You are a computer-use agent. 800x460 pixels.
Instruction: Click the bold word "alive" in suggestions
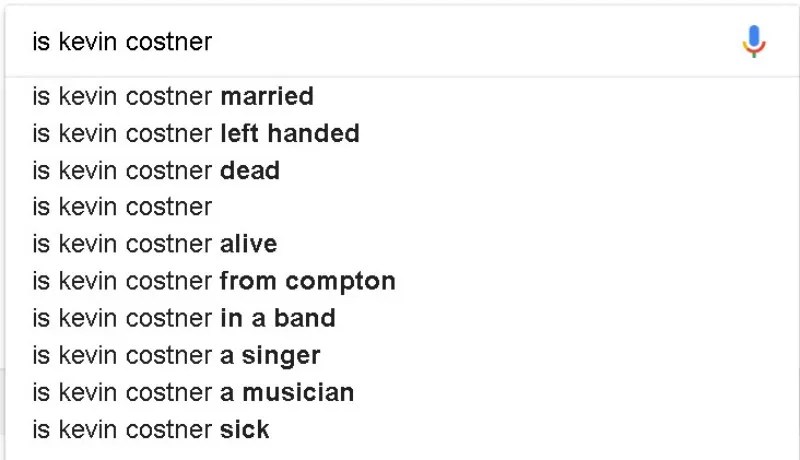pyautogui.click(x=249, y=245)
